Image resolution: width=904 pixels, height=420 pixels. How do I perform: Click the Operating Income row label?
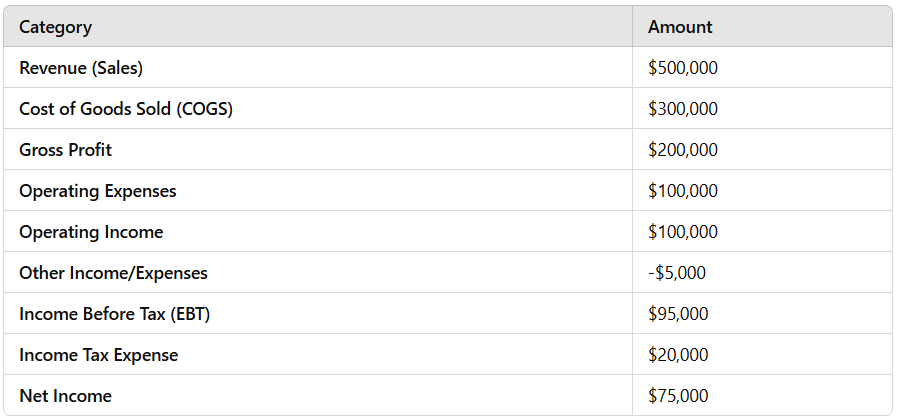(x=91, y=232)
